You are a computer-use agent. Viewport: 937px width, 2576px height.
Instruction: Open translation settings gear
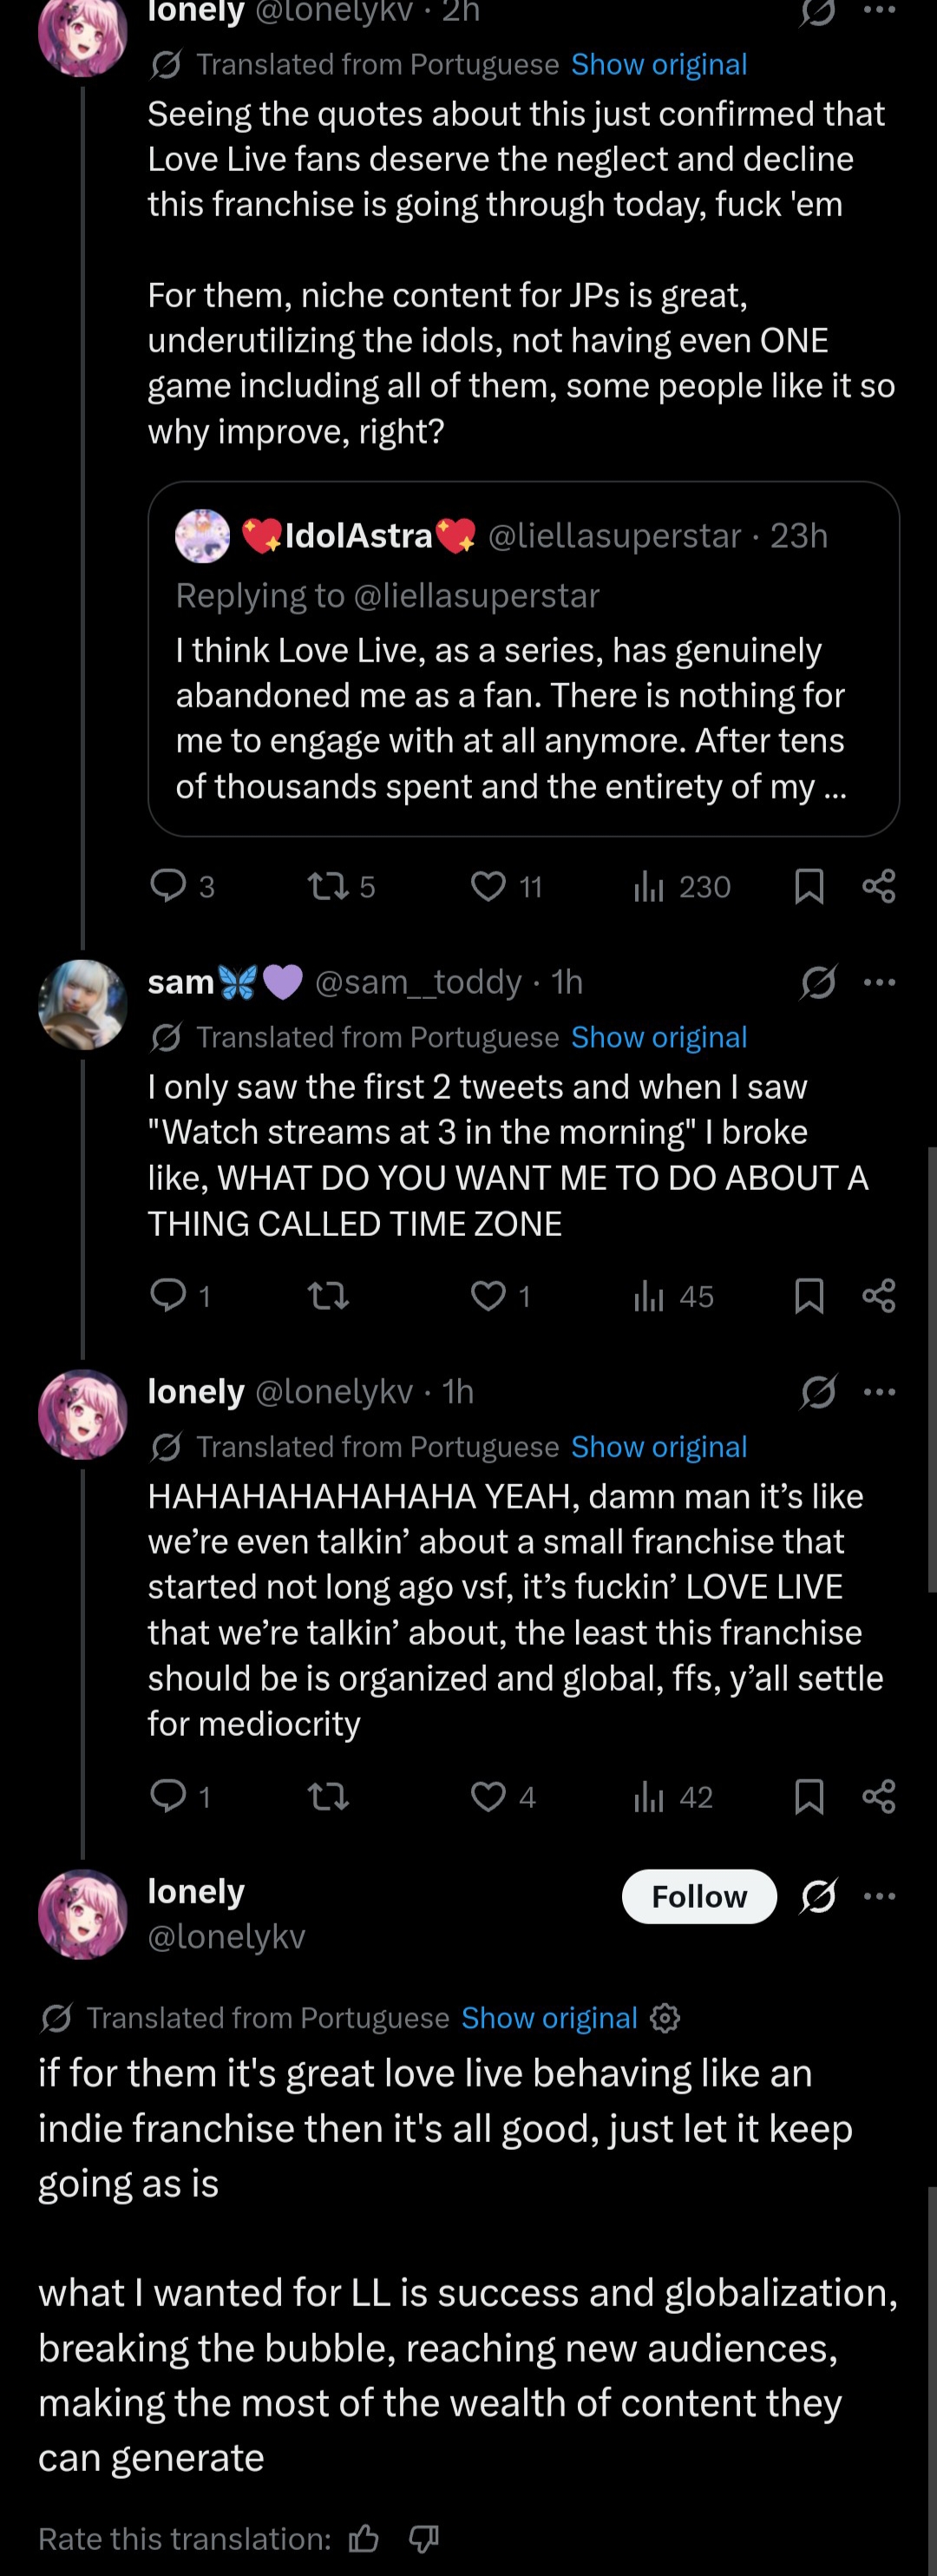click(665, 2018)
